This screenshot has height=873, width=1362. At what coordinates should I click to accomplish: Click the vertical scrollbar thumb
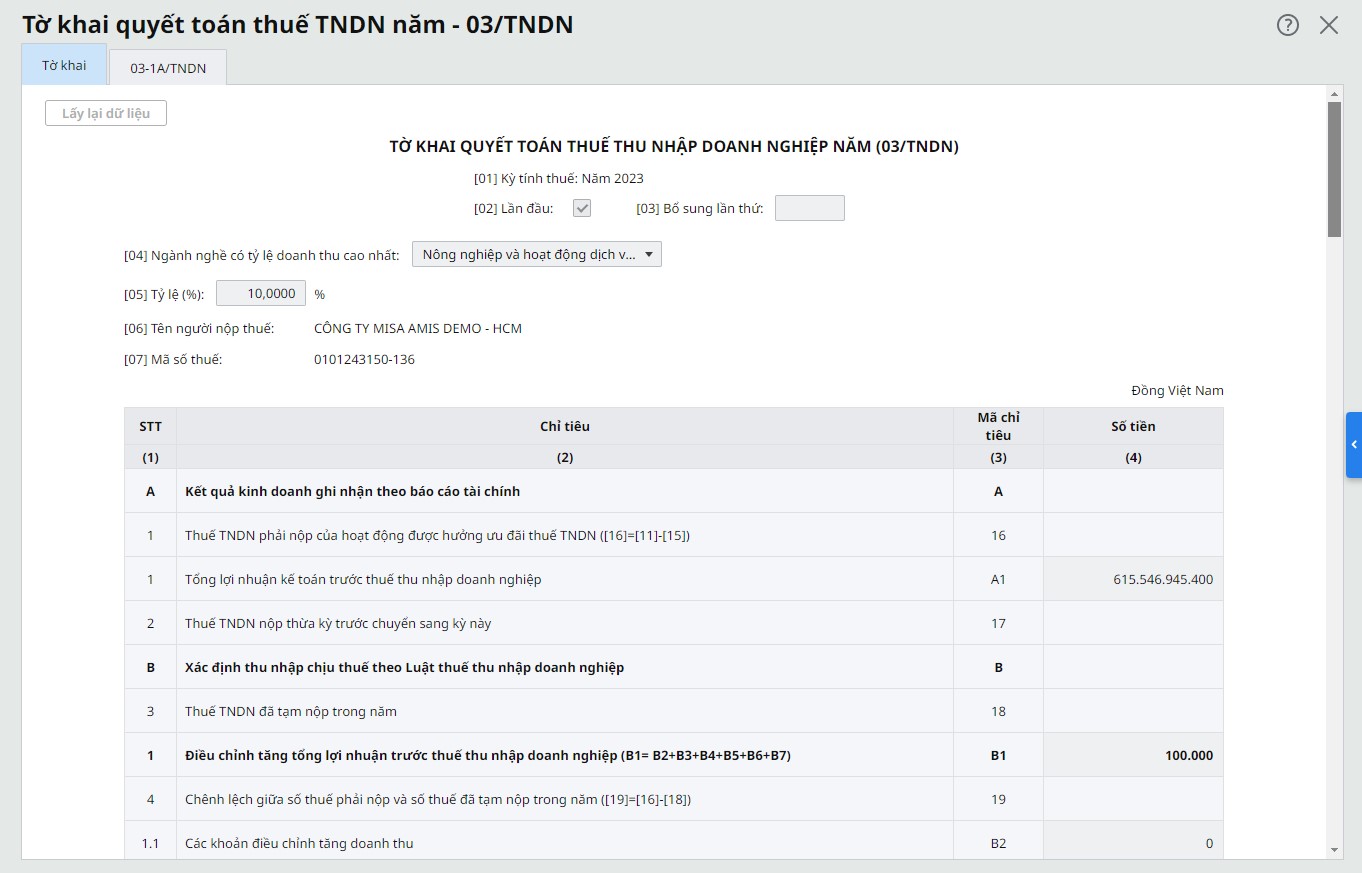(x=1334, y=169)
